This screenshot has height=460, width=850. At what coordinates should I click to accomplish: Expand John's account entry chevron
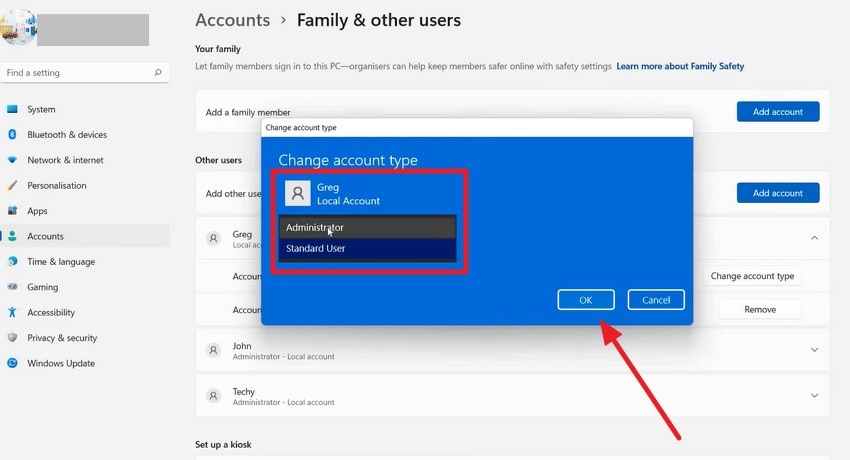(814, 350)
